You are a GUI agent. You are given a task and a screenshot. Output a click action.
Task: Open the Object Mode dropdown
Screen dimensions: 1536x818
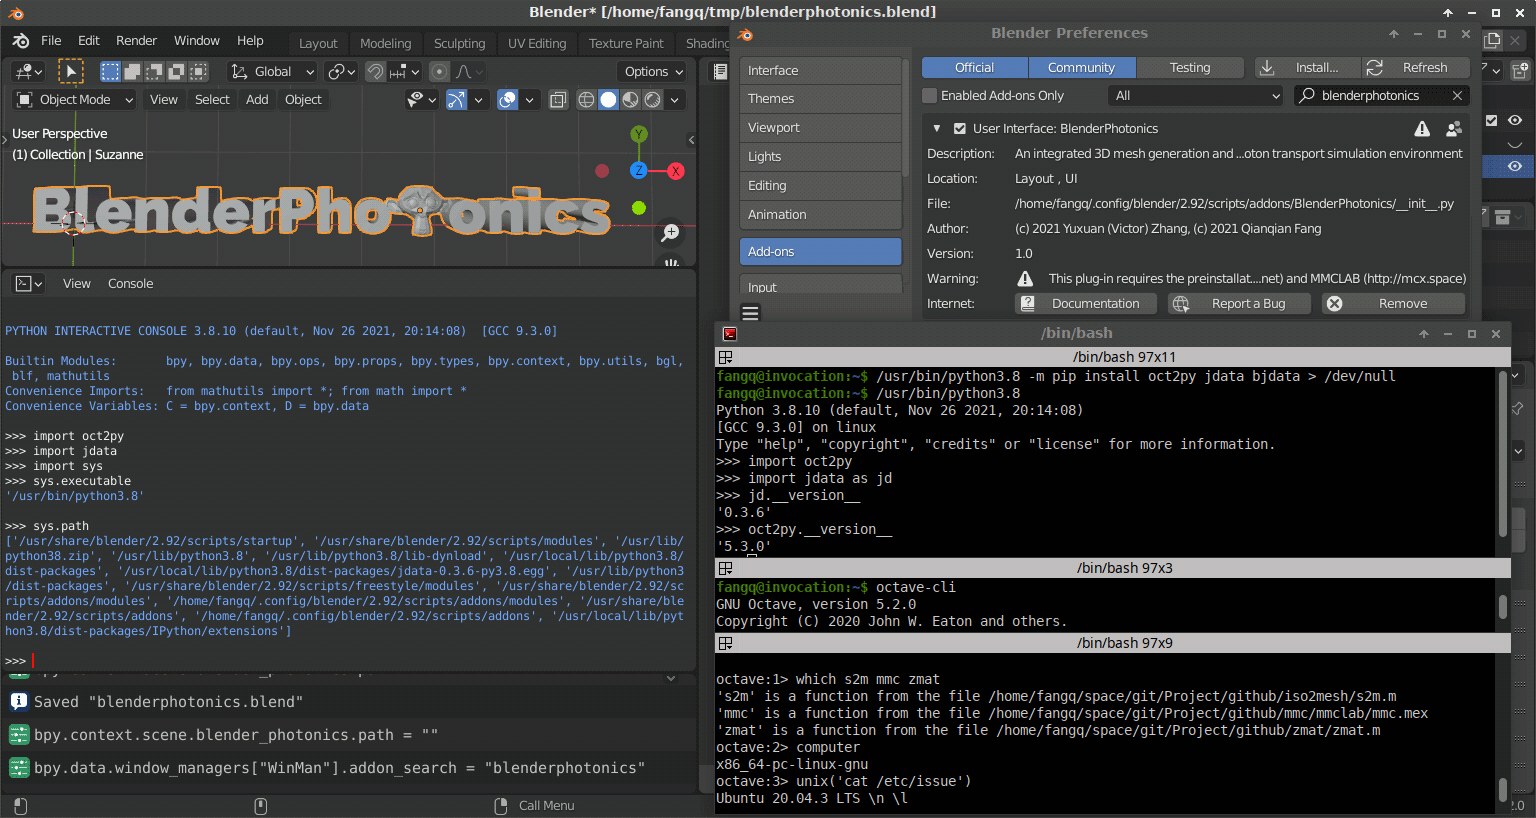[x=75, y=100]
